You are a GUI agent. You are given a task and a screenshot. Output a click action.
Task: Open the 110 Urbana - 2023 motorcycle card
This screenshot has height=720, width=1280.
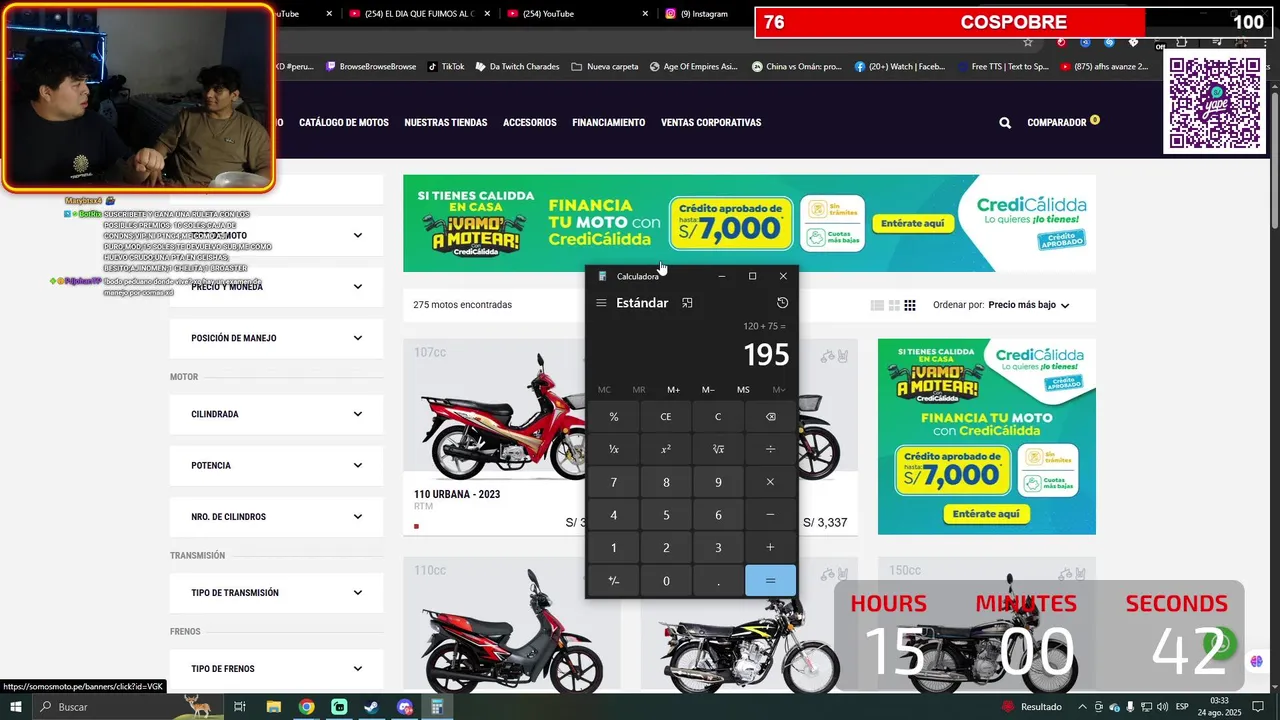[x=494, y=436]
